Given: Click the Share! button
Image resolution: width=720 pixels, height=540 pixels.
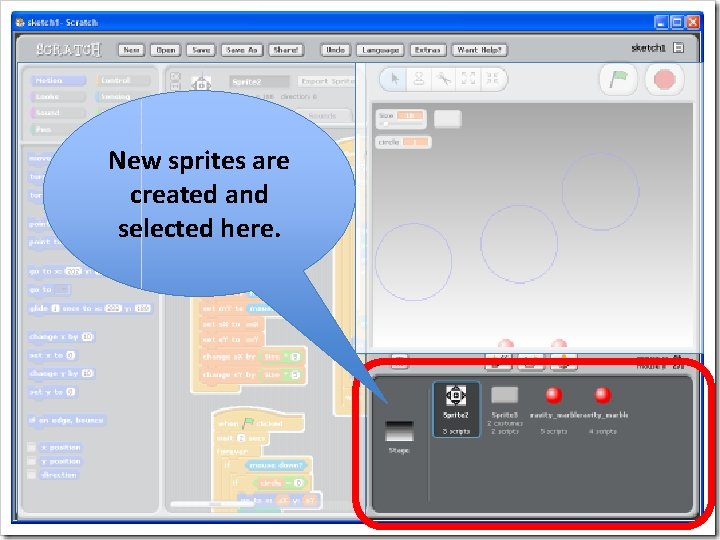Looking at the screenshot, I should pos(286,50).
